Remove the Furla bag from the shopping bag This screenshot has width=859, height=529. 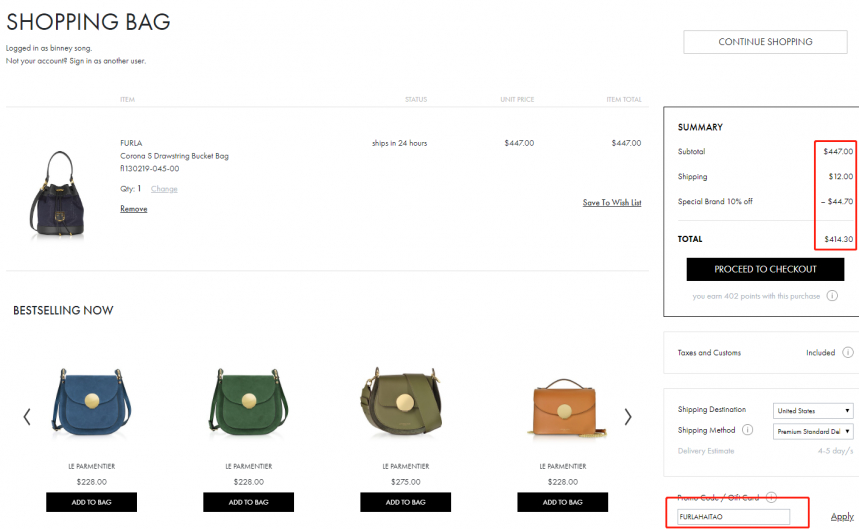[134, 209]
